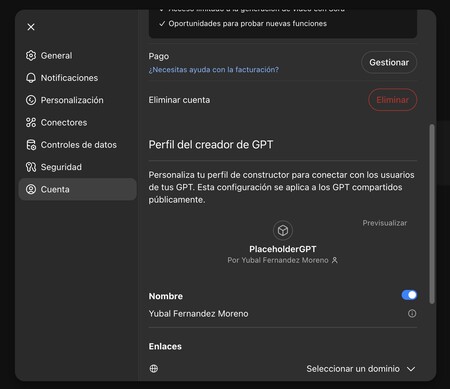Click the info icon beside Yubal Fernandez Moreno
This screenshot has width=450, height=389.
[x=412, y=313]
